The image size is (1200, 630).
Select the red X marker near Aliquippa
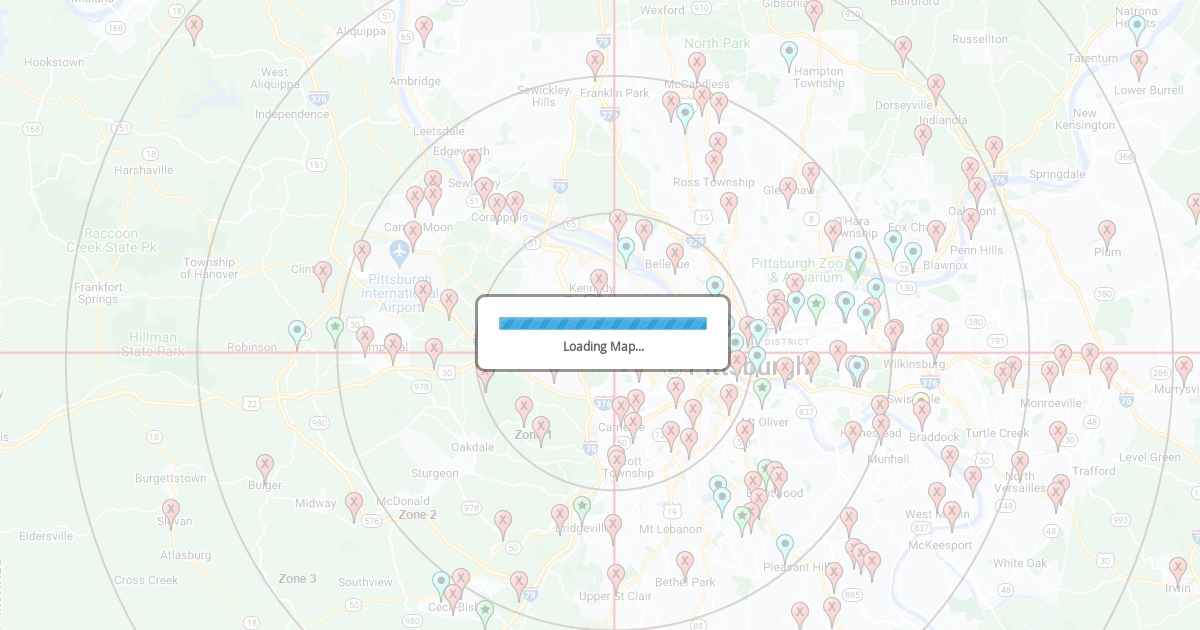(424, 28)
